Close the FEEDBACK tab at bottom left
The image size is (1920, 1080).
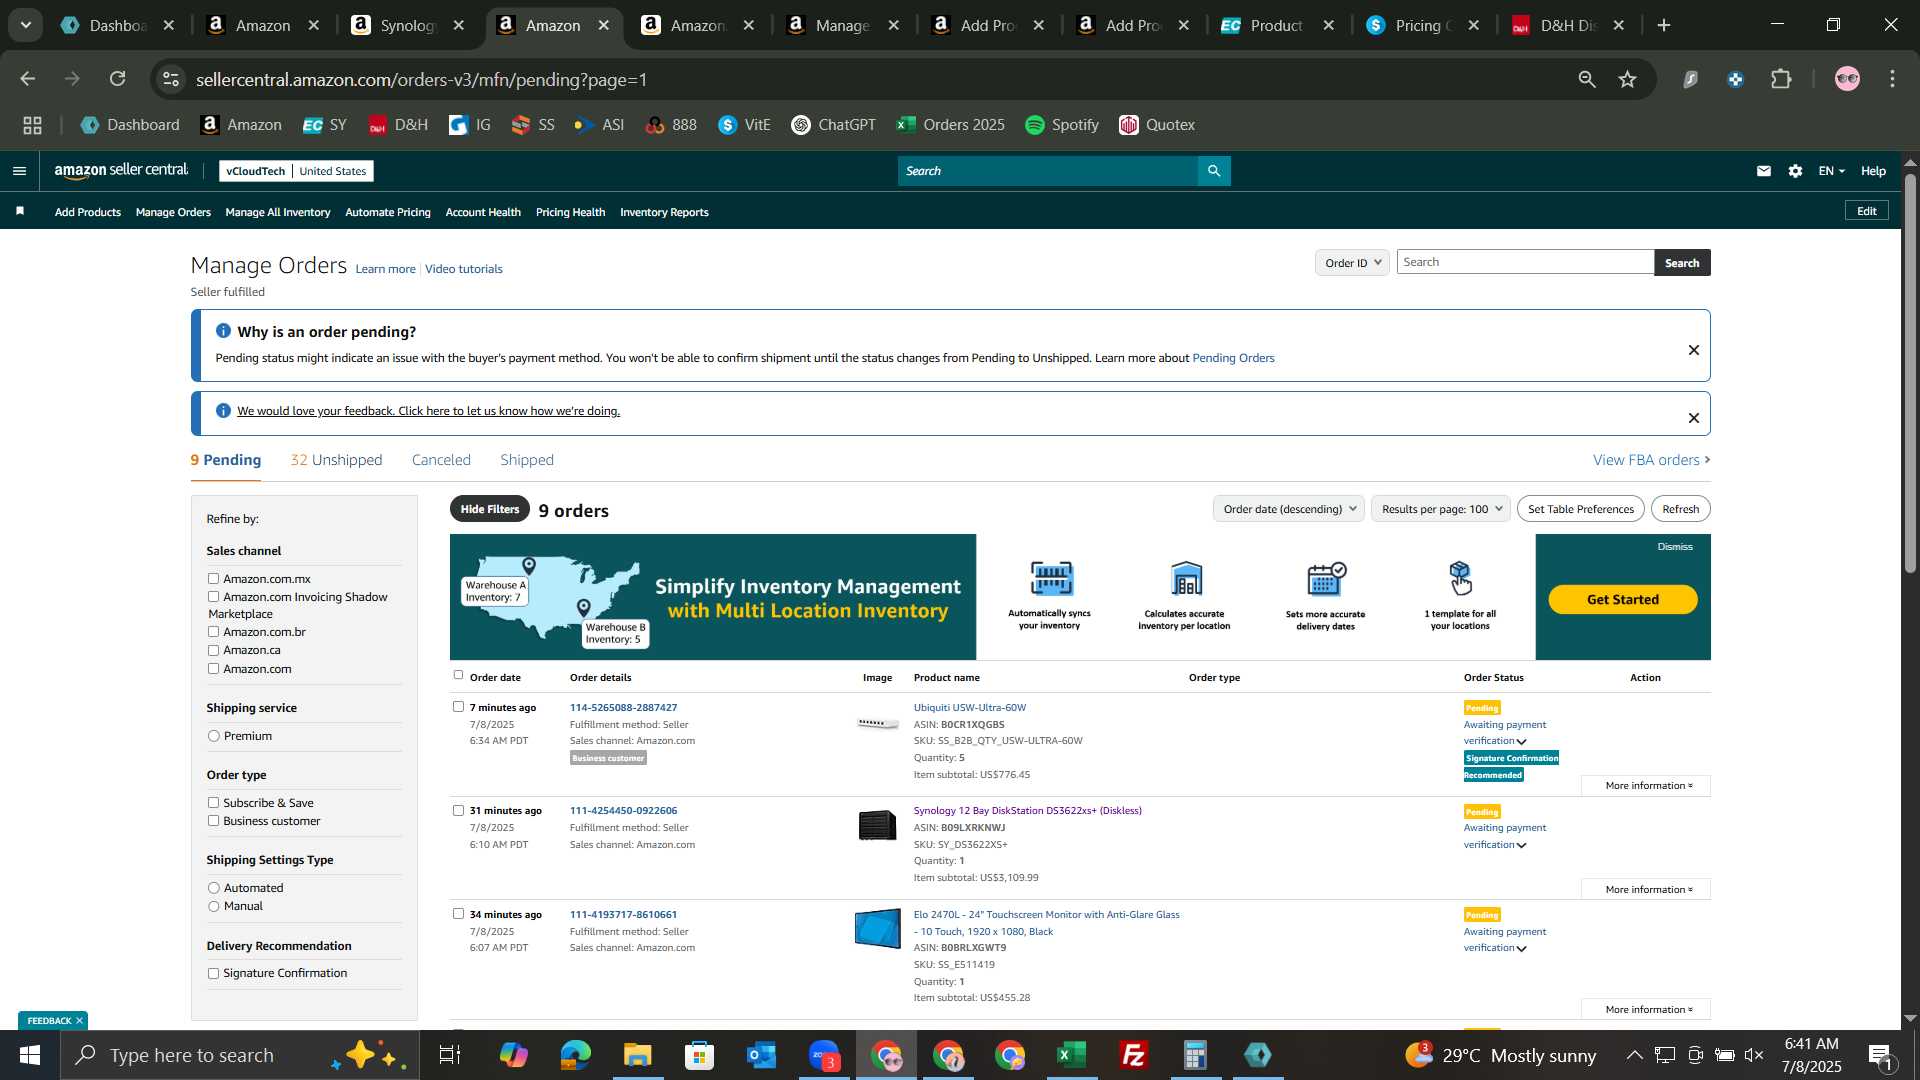[x=79, y=1021]
